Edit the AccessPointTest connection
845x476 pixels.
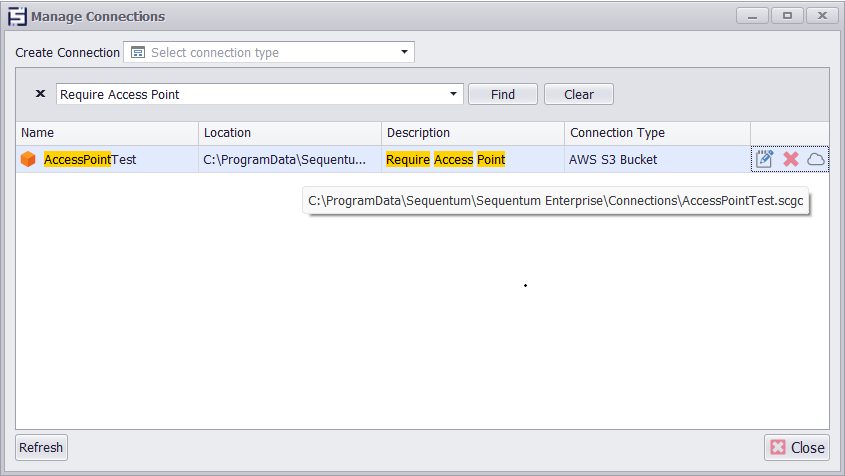(764, 159)
